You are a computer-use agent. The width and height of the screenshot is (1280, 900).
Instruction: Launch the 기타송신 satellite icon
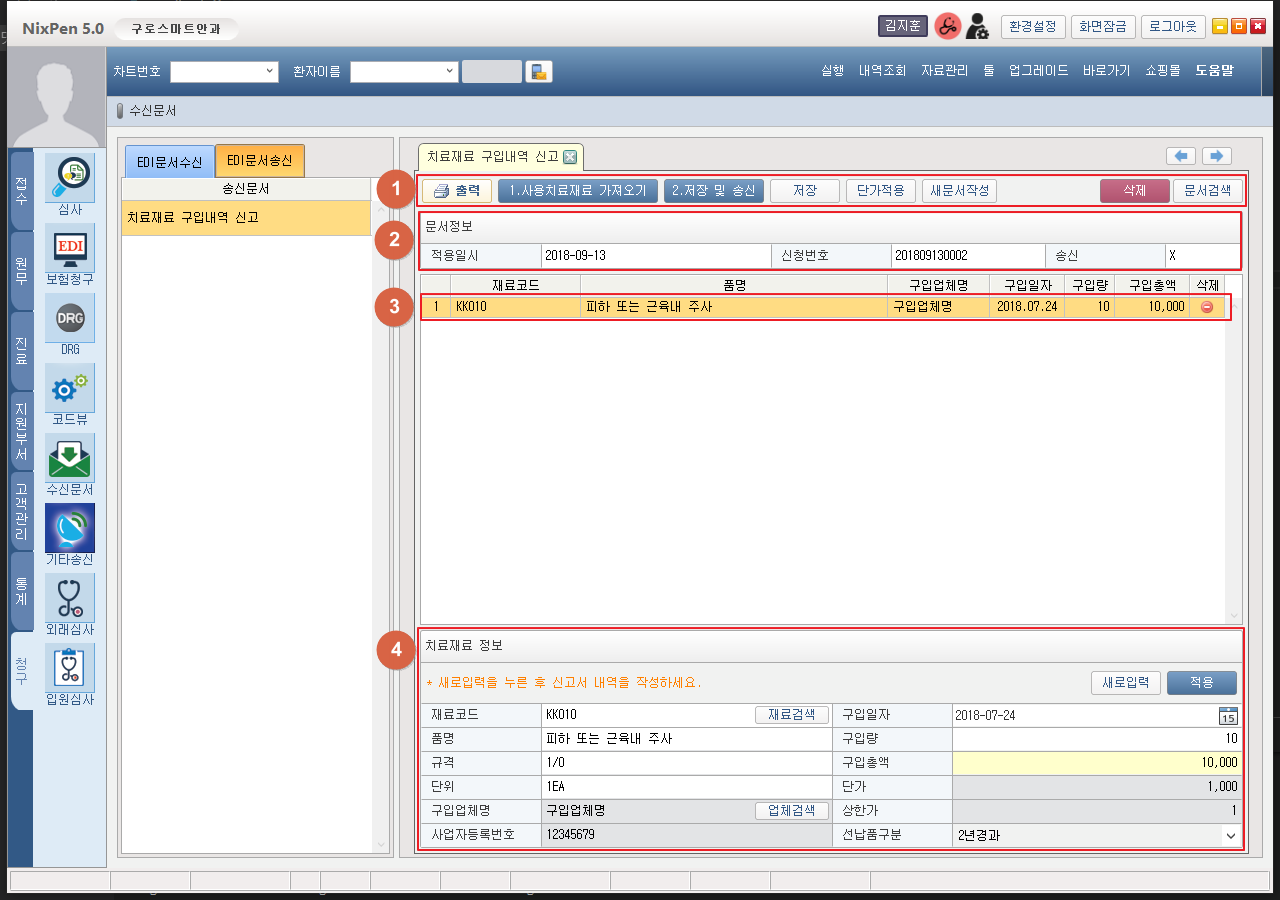pos(70,528)
